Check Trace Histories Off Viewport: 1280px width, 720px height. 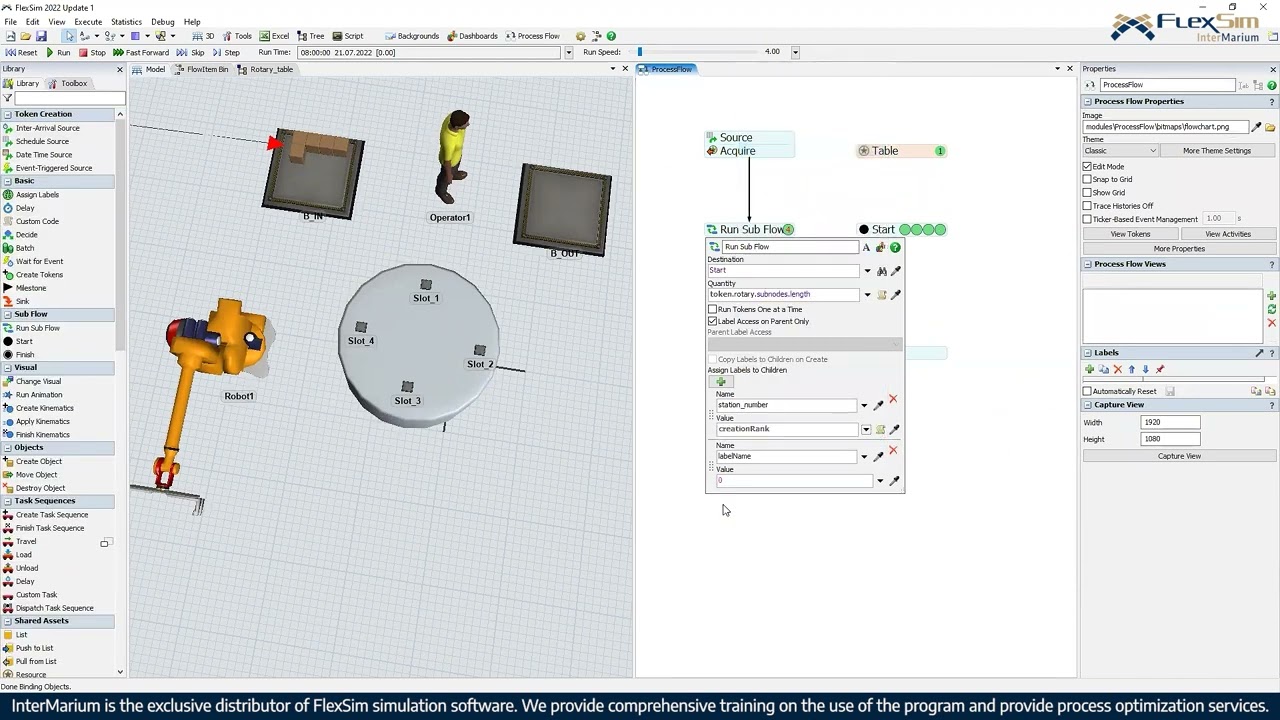click(1087, 206)
